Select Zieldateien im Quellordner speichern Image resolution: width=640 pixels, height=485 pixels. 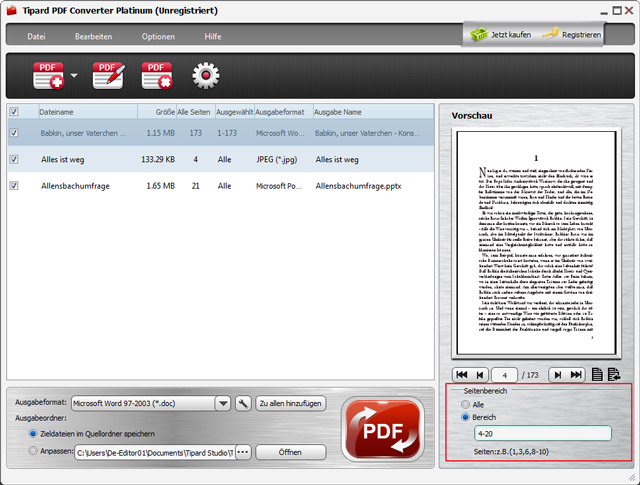(33, 434)
